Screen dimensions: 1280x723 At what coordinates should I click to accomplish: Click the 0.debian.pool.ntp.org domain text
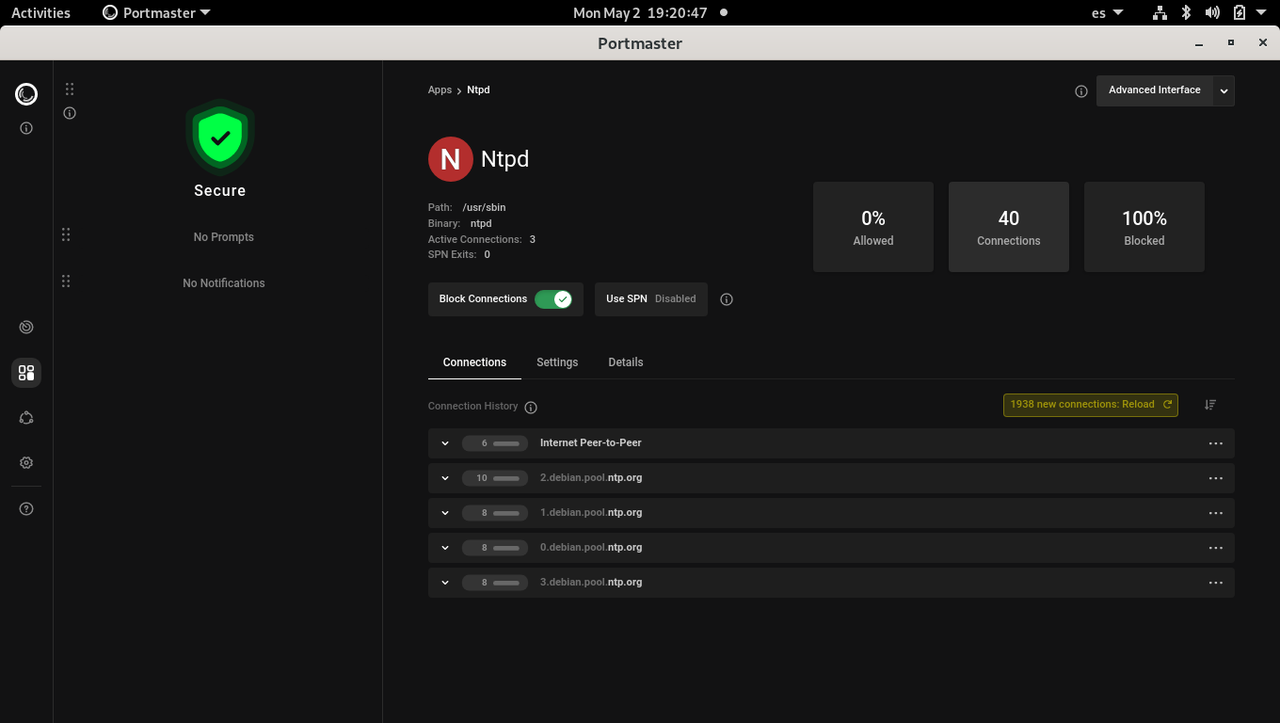coord(591,548)
